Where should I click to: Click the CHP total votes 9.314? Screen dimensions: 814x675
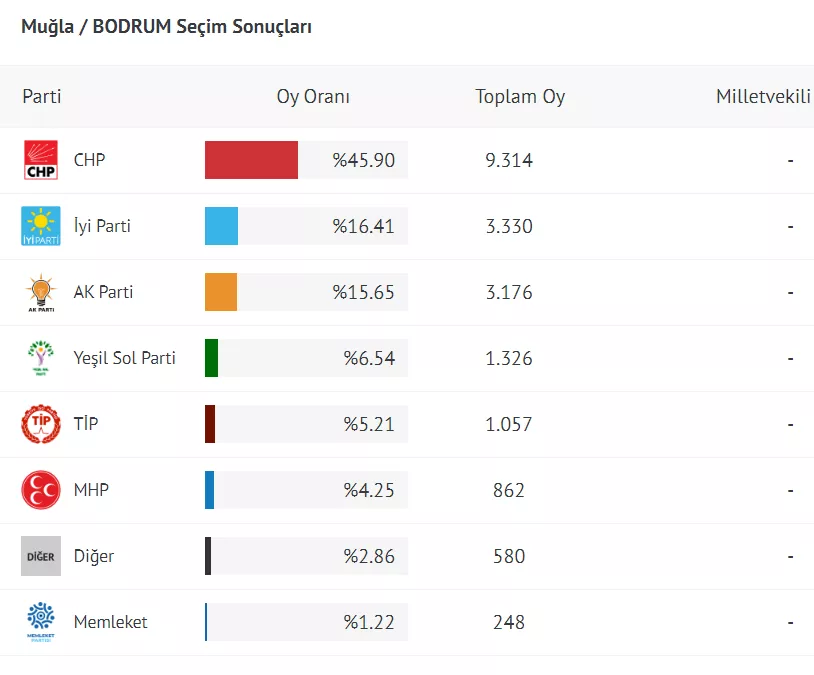[509, 160]
